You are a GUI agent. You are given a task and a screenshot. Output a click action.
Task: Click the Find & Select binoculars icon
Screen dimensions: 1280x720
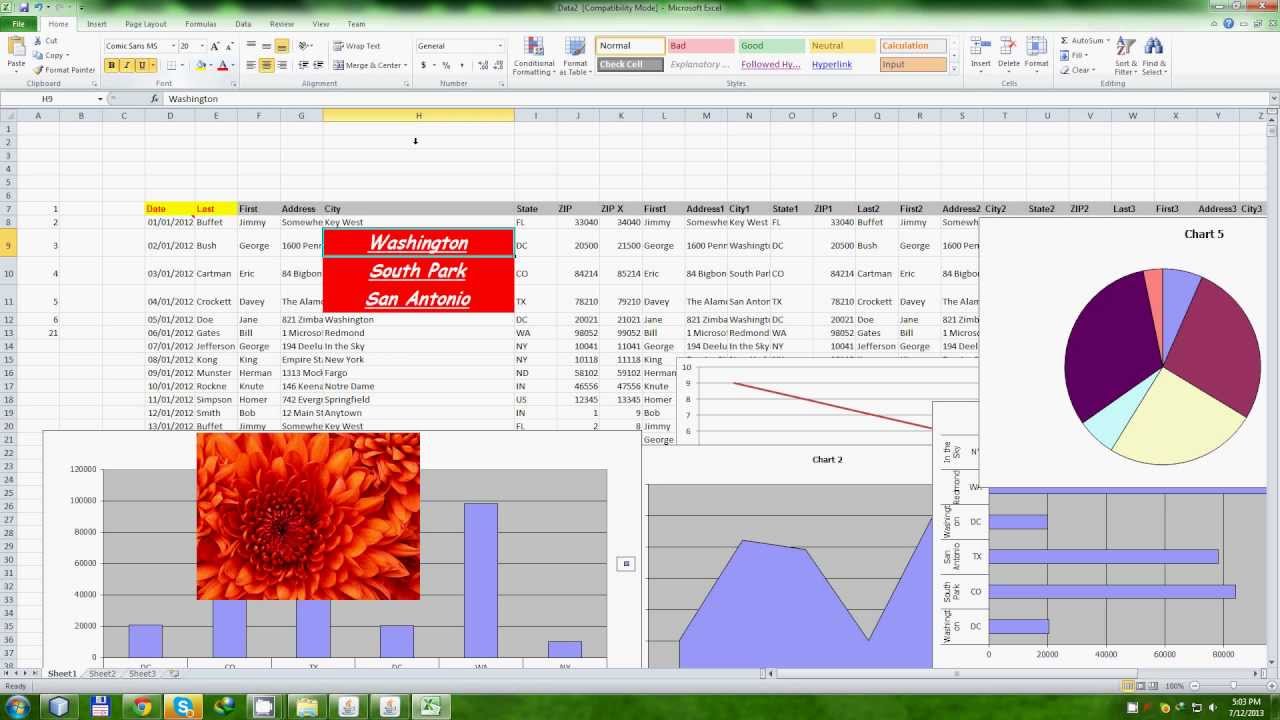point(1154,47)
